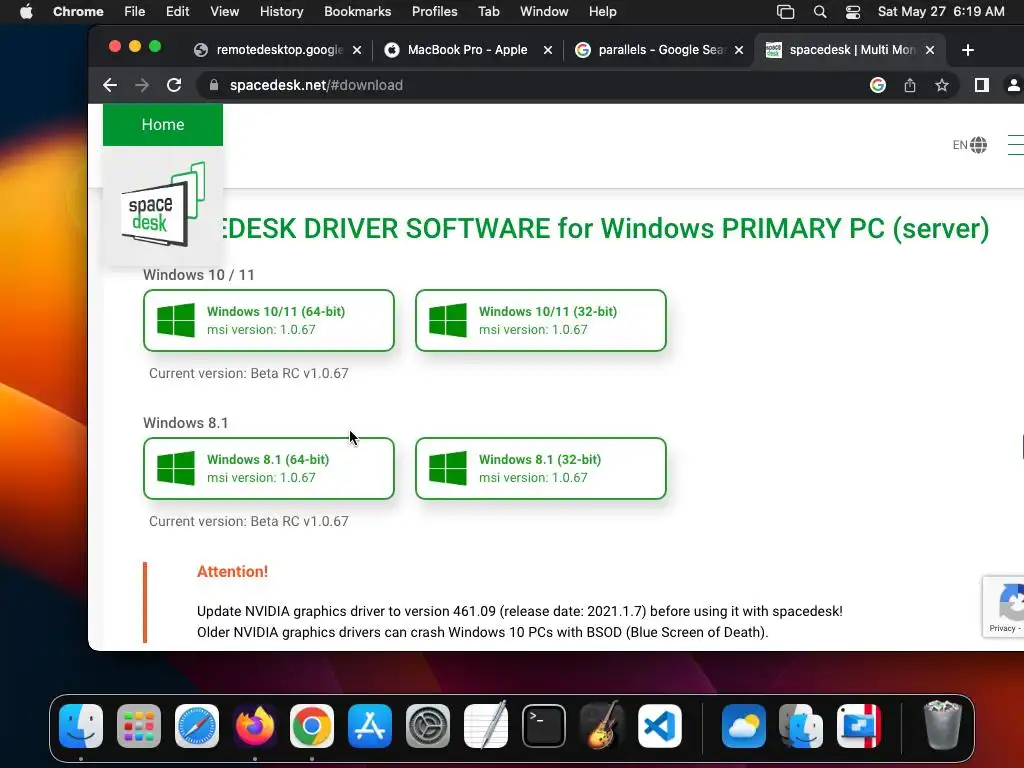Launch Safari from the Dock

tap(197, 726)
